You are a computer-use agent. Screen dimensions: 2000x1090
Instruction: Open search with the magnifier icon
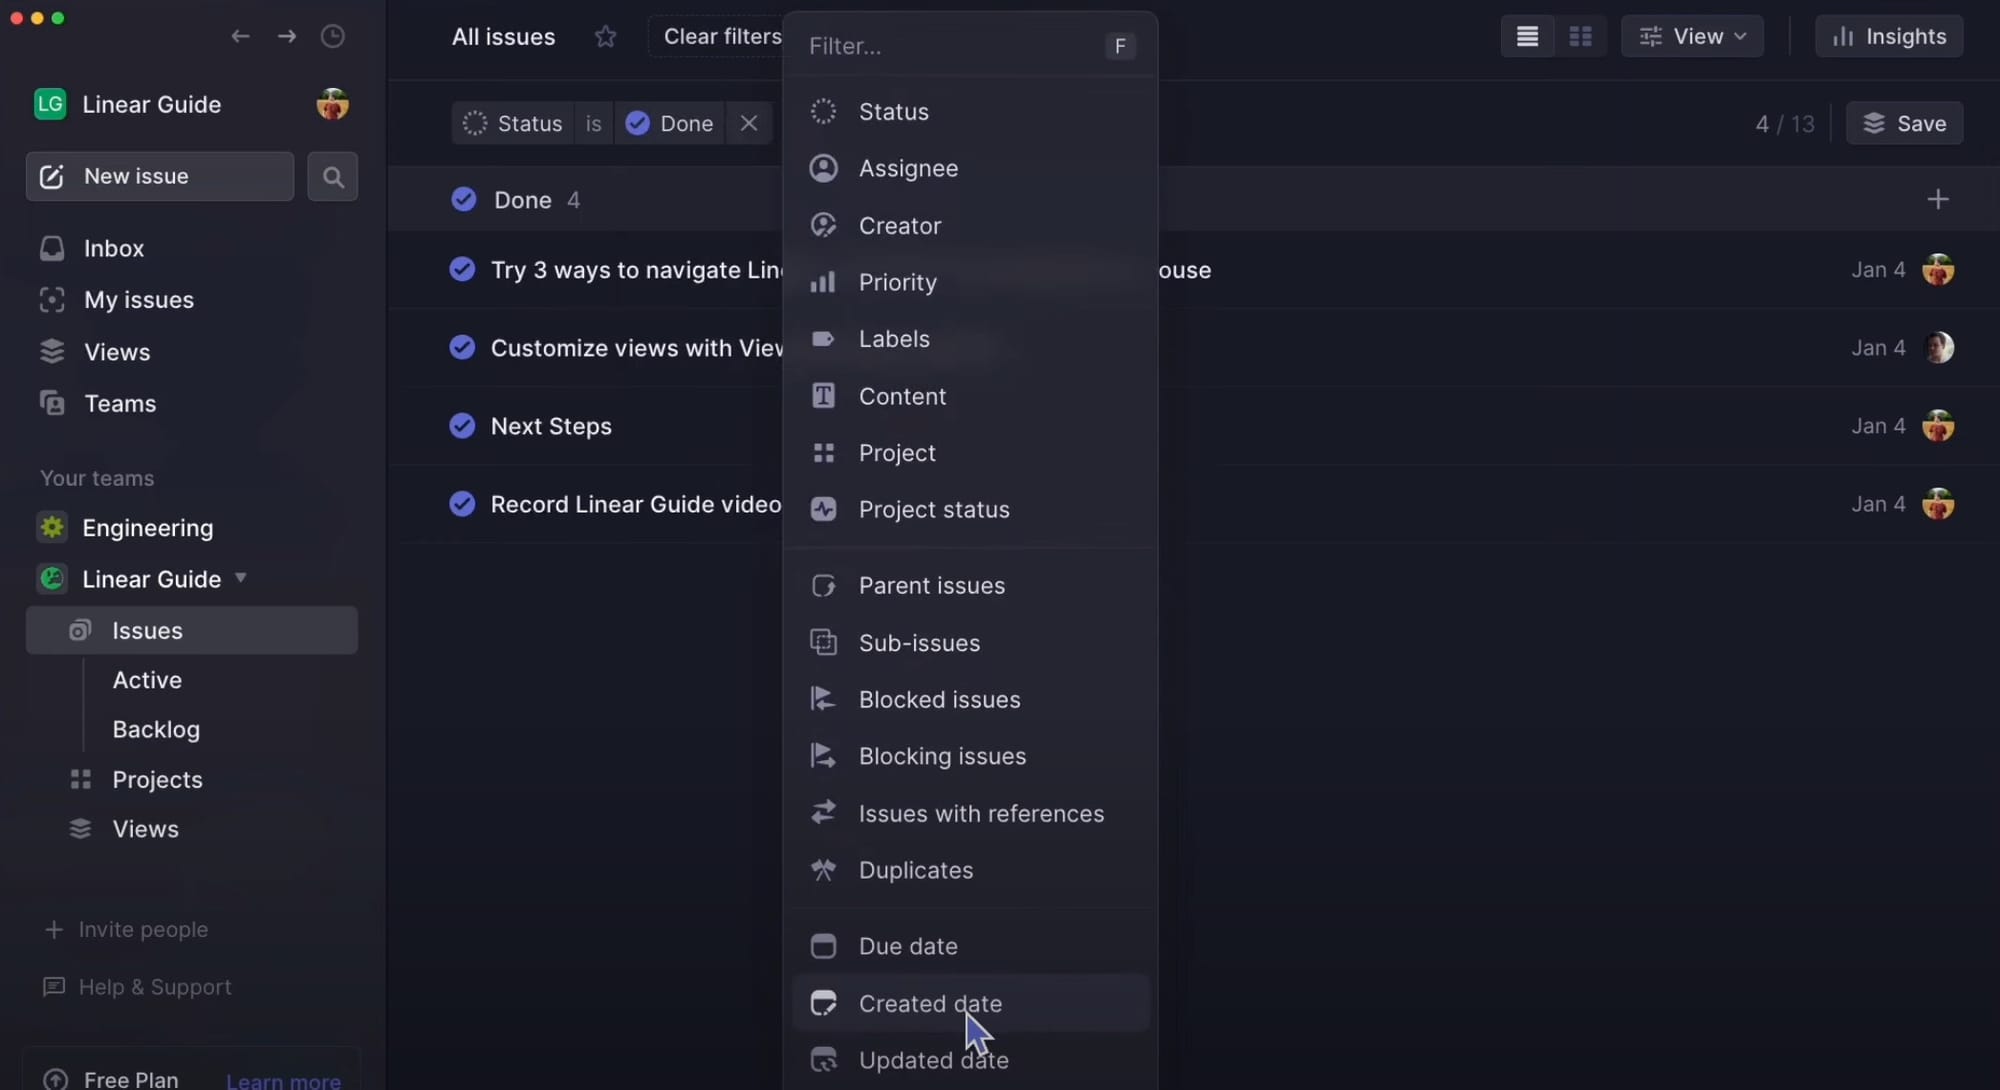click(x=333, y=177)
